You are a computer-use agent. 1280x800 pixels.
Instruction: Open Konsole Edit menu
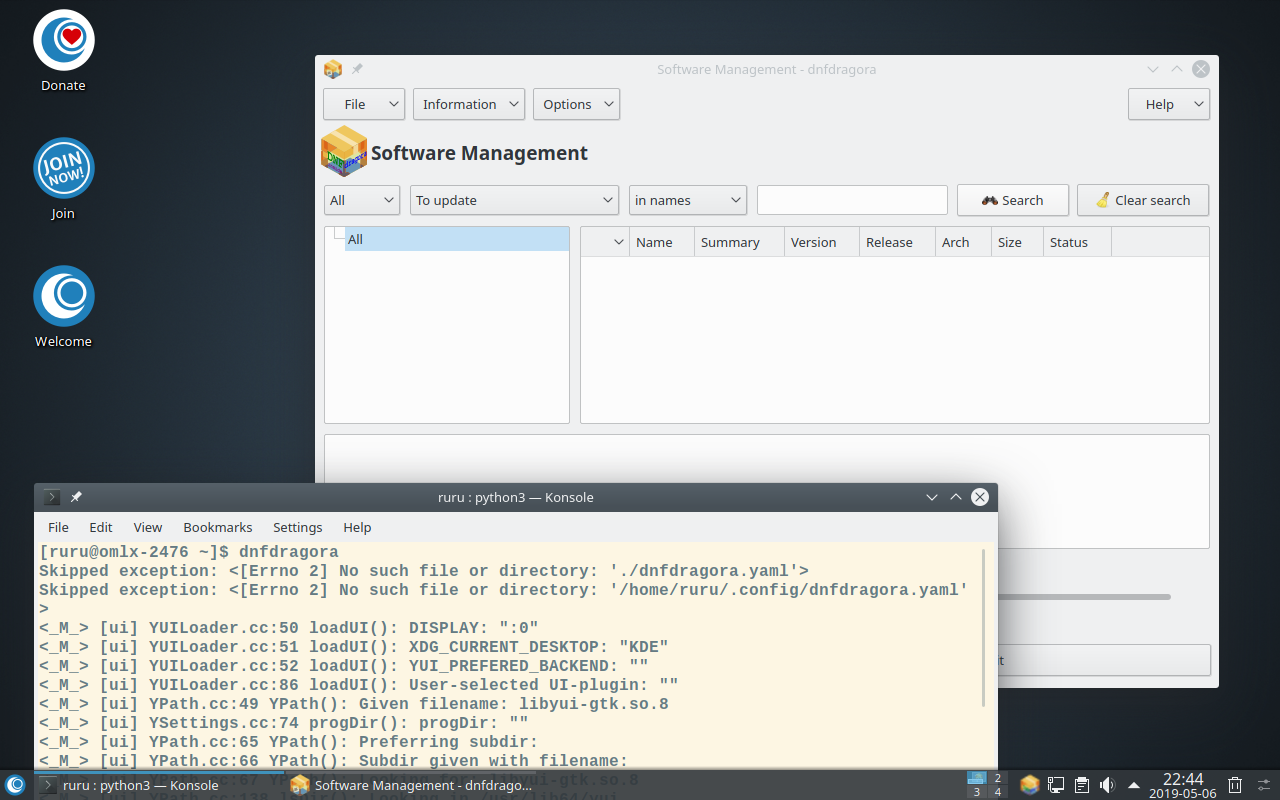click(x=101, y=527)
